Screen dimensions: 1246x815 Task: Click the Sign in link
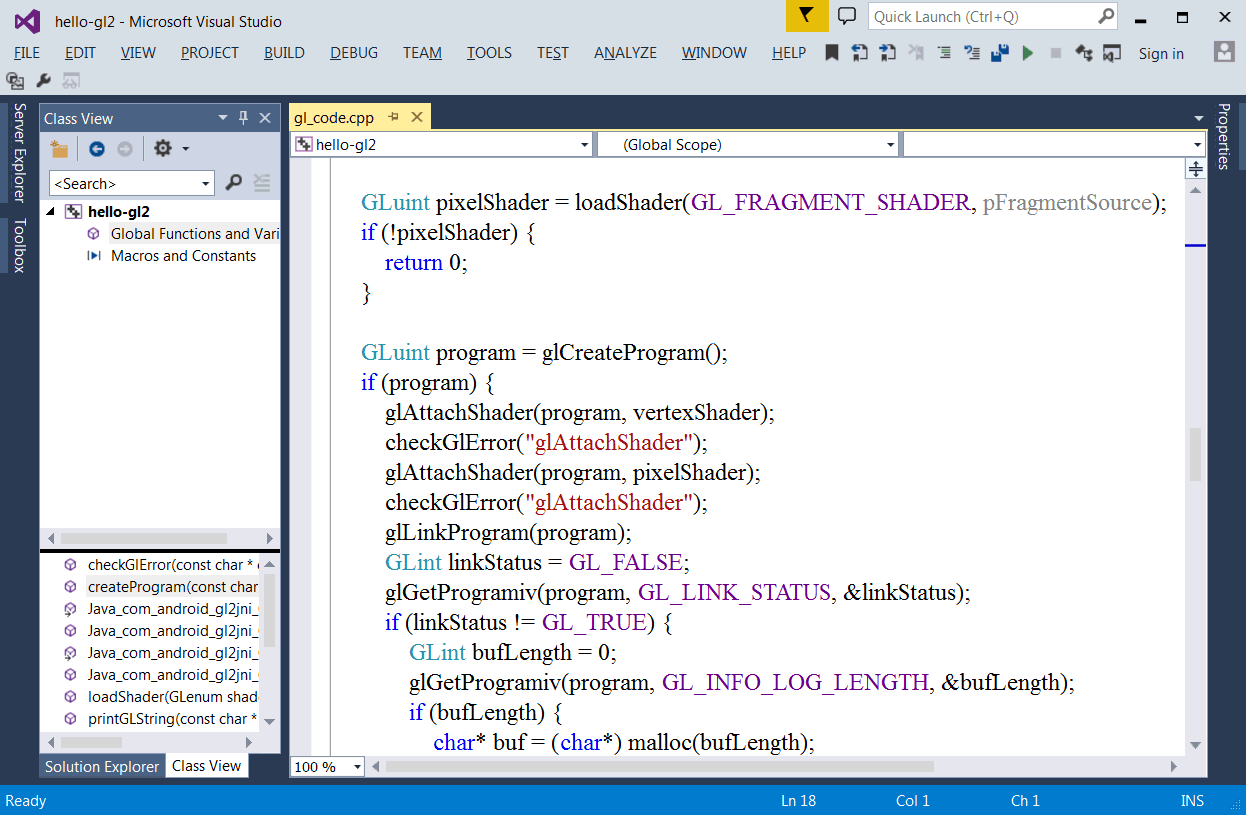pyautogui.click(x=1161, y=54)
